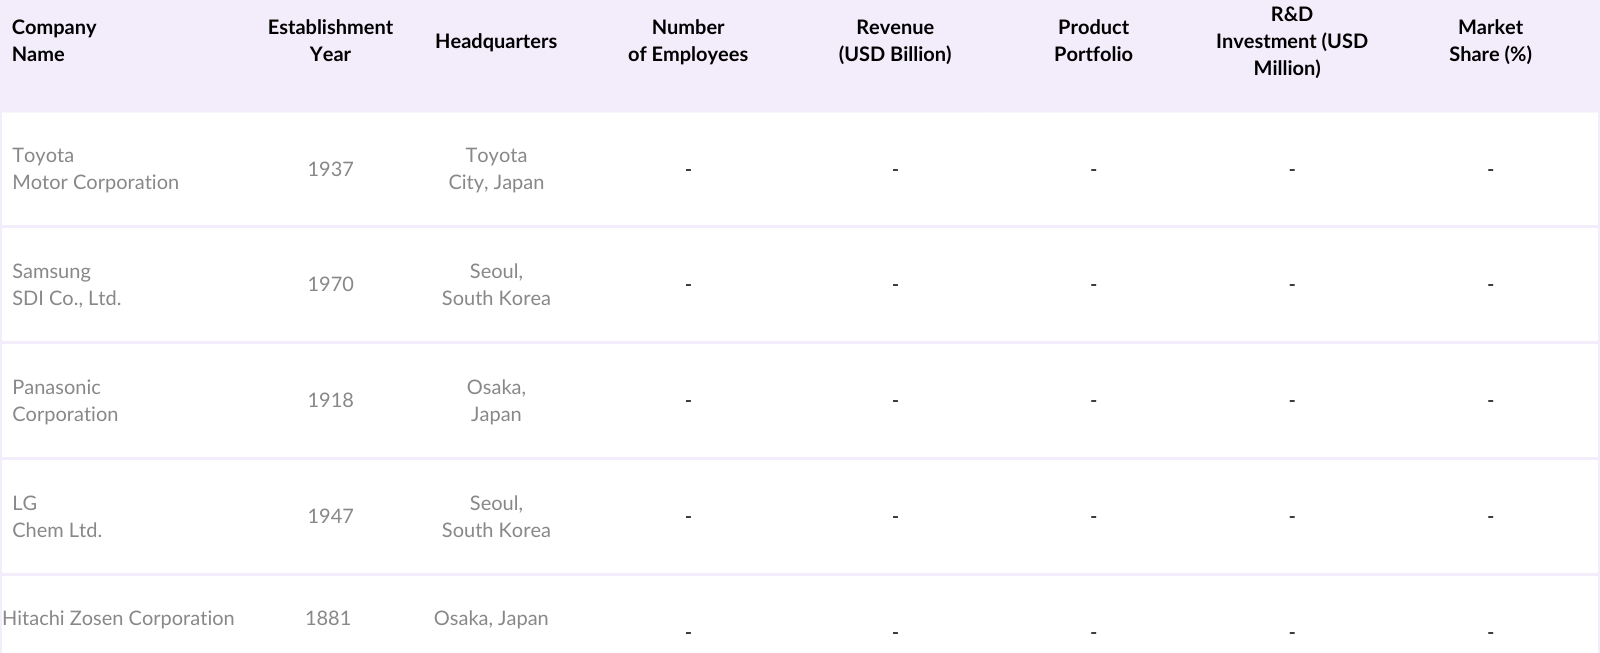Select the LG Chem Ltd. cell
This screenshot has width=1600, height=653.
pyautogui.click(x=57, y=517)
